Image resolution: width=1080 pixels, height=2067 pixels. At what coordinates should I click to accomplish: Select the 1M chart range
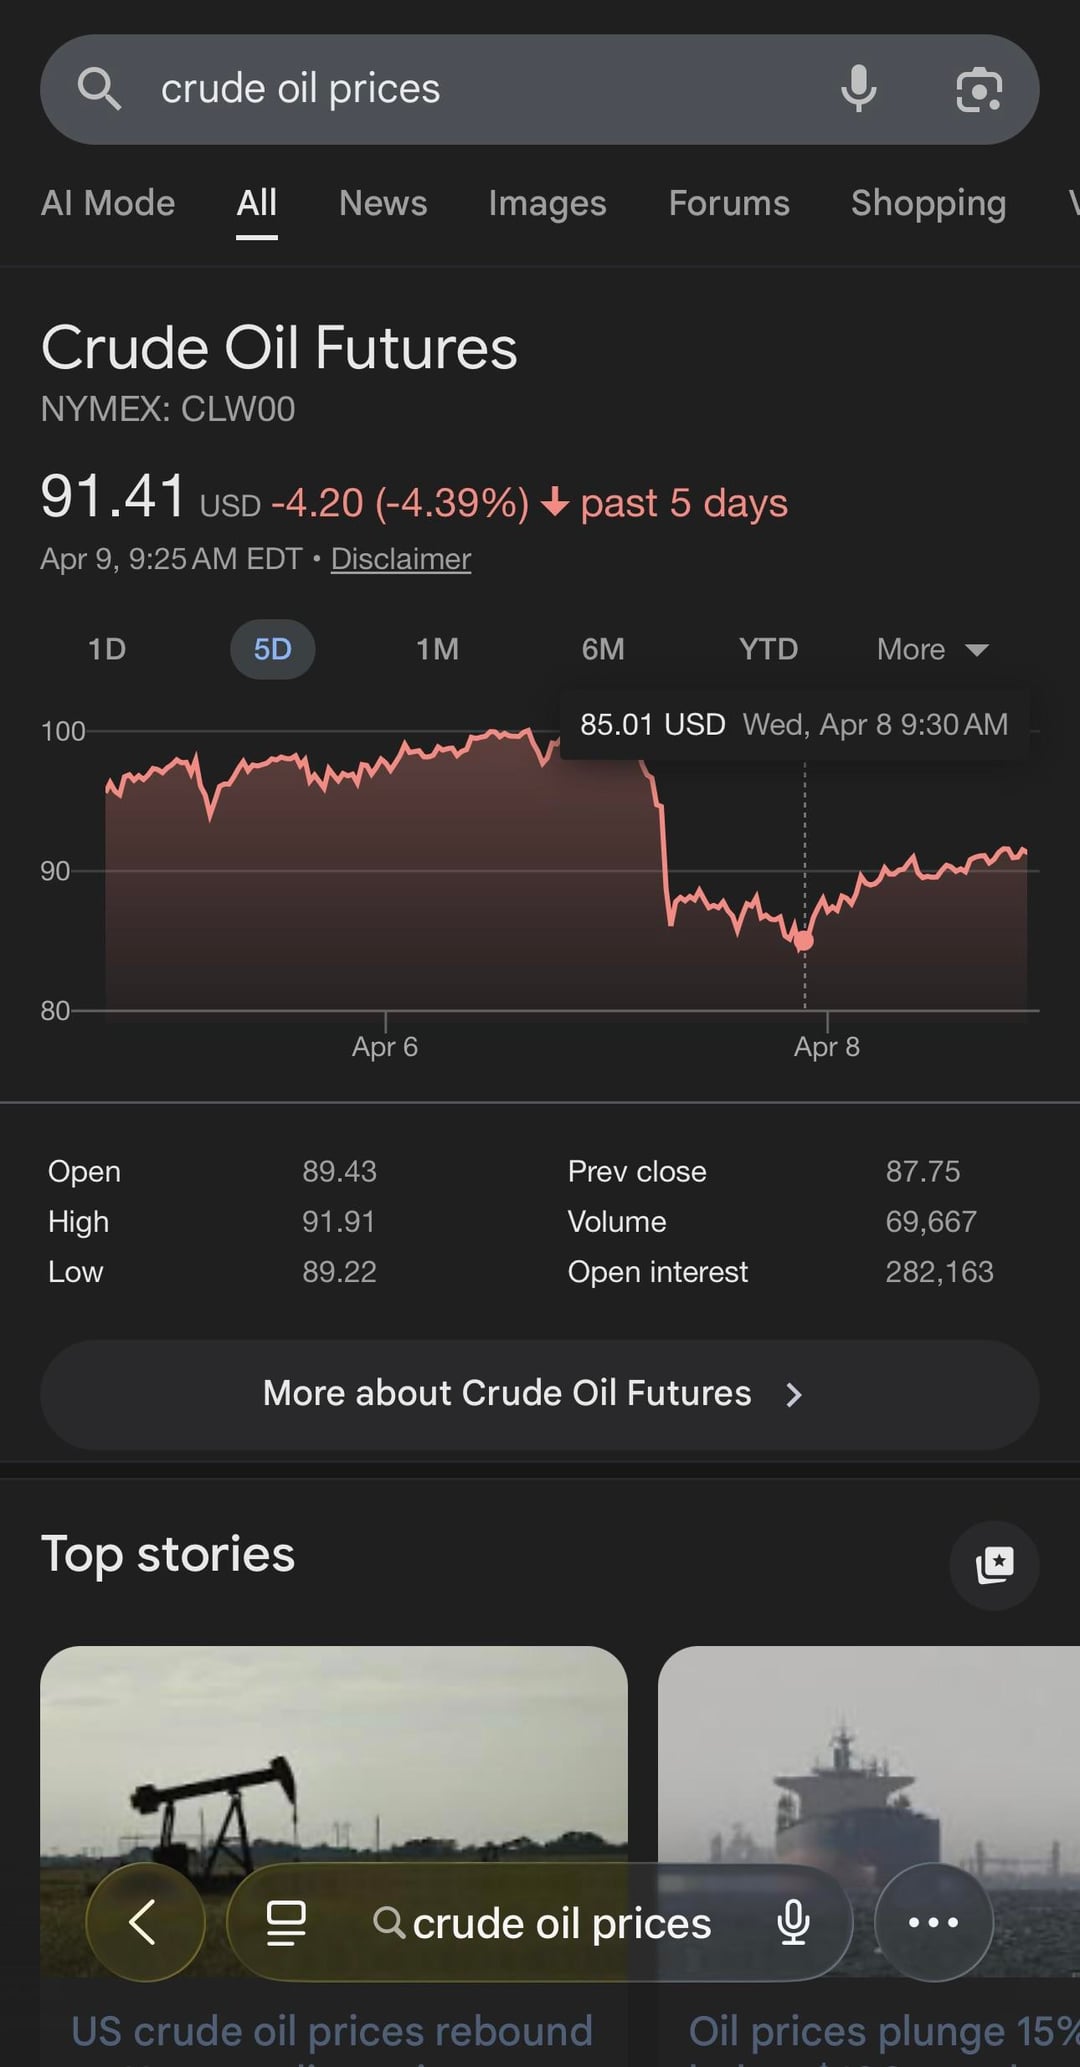point(437,649)
